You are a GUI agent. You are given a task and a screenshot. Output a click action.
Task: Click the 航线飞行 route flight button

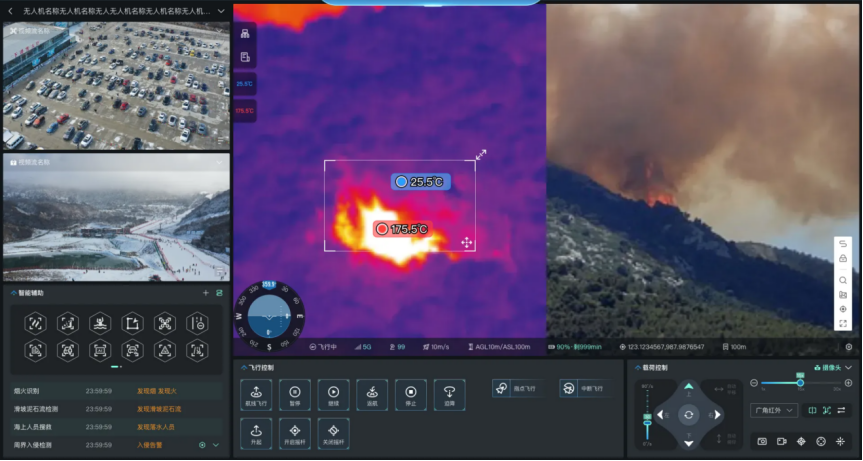coord(256,394)
